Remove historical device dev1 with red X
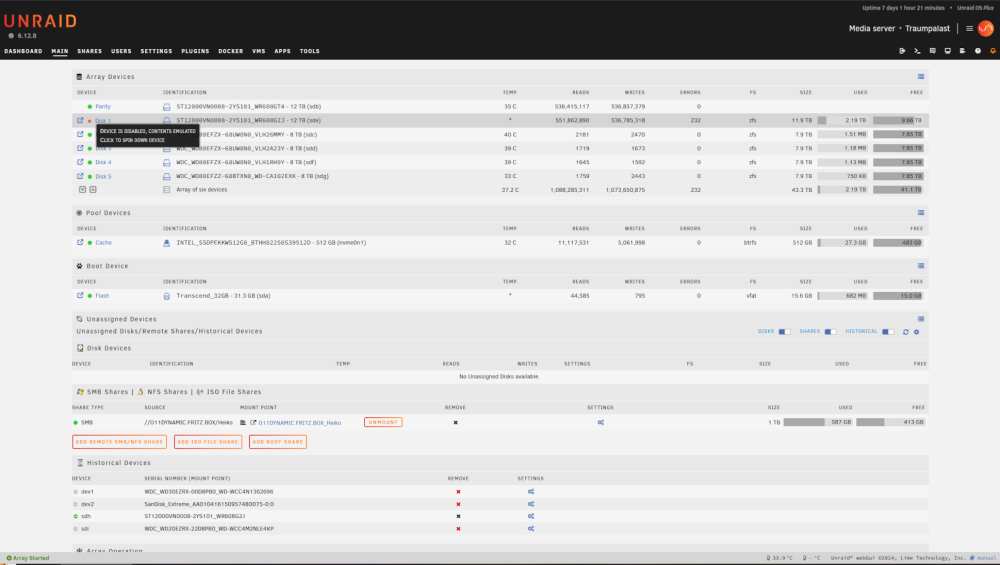The width and height of the screenshot is (1000, 565). (458, 492)
